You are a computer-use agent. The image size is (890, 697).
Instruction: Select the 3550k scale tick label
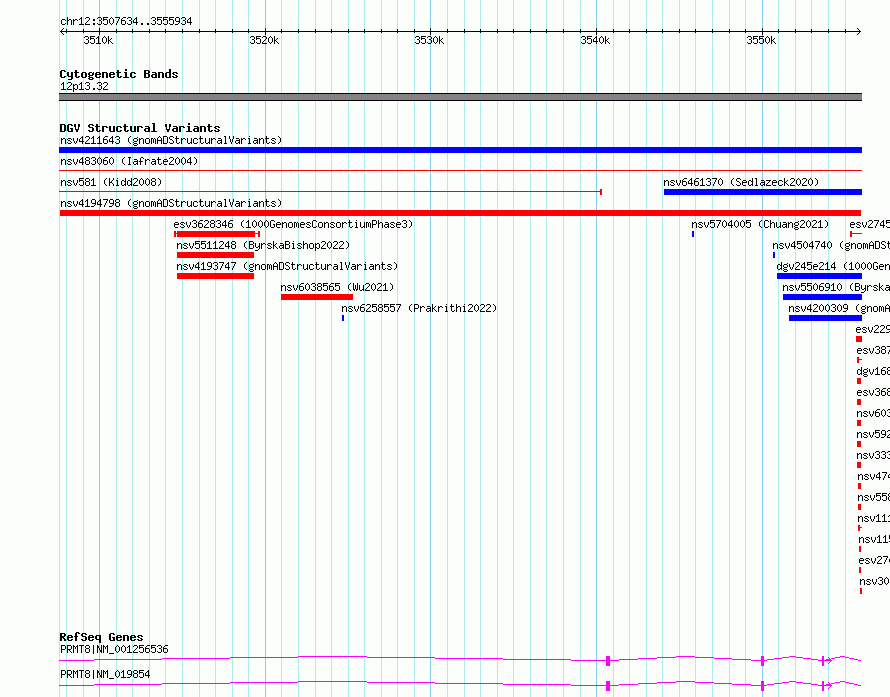[x=761, y=40]
